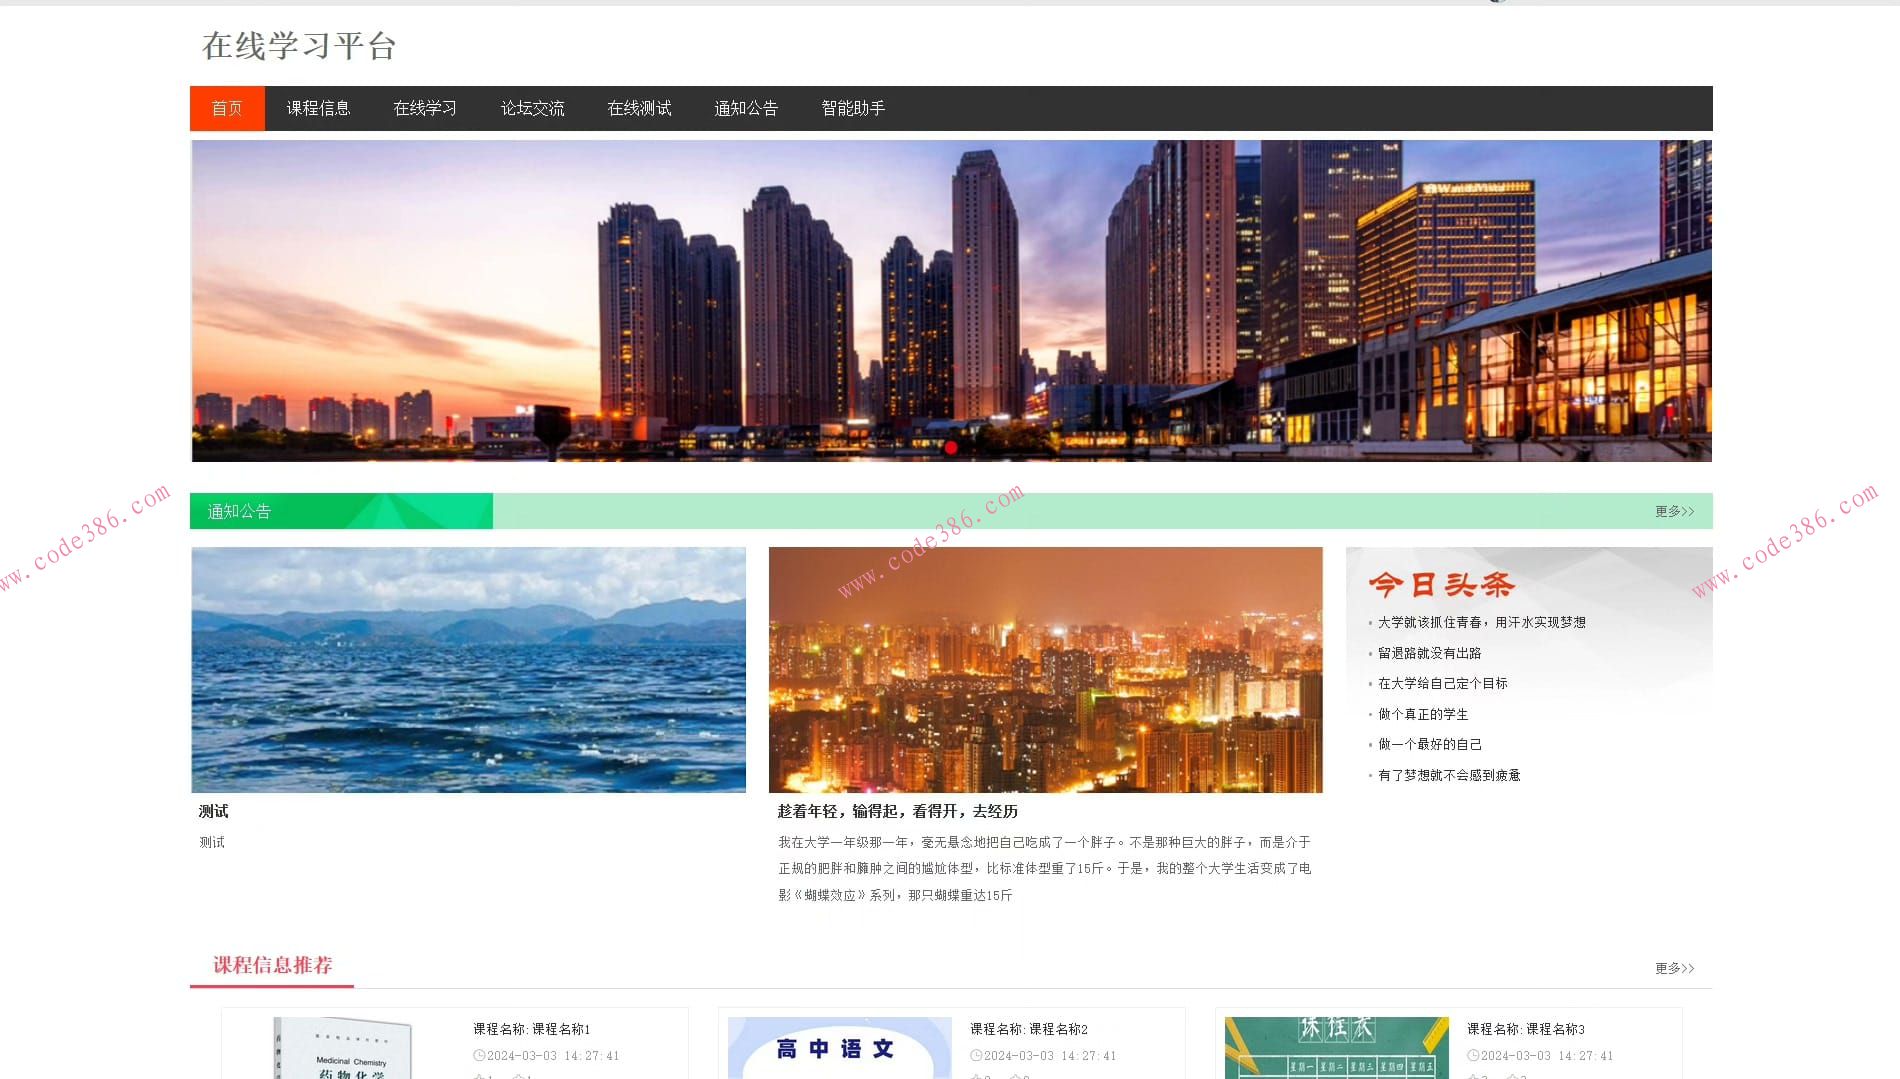Click the clock icon under 课程名称3

tap(1473, 1056)
